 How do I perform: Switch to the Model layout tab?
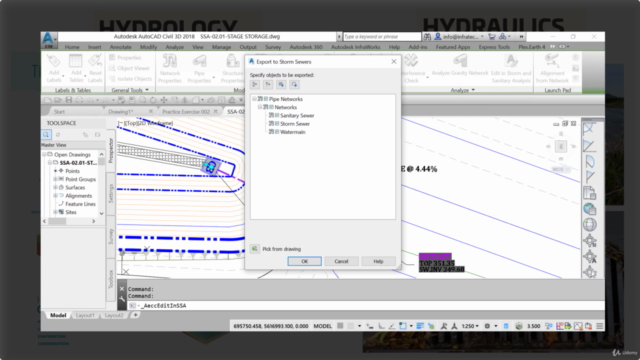[x=58, y=316]
